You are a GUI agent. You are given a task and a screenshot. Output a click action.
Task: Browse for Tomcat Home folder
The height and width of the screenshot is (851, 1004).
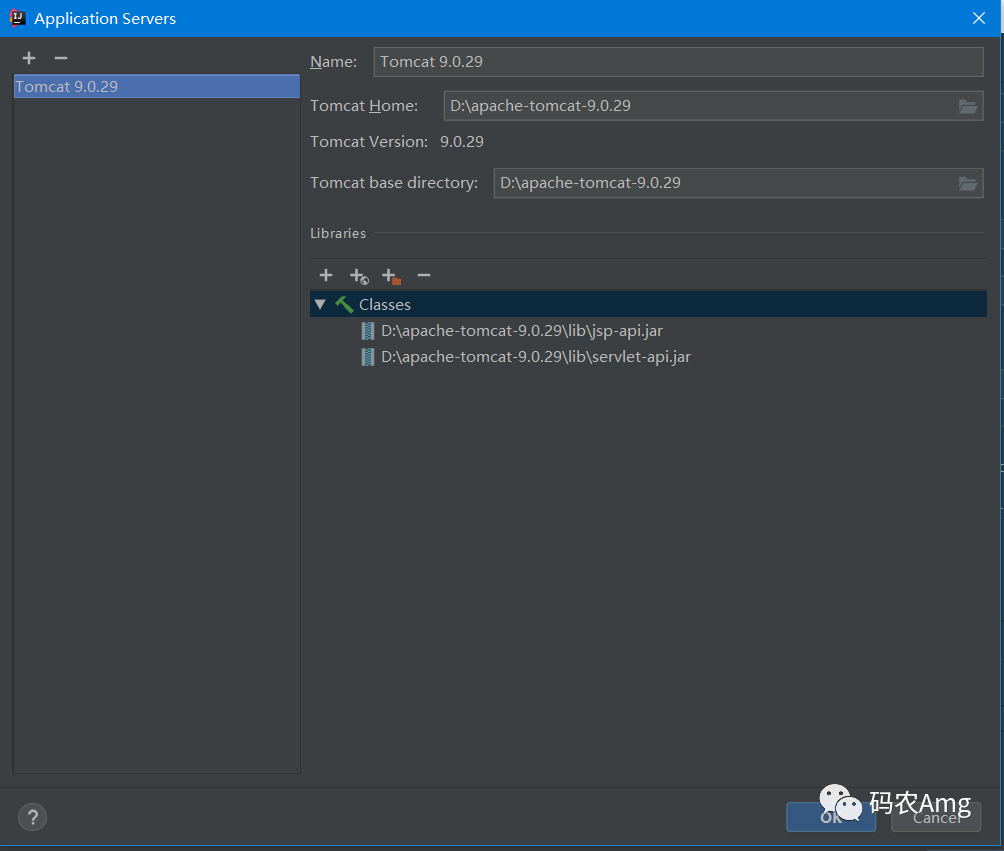968,106
